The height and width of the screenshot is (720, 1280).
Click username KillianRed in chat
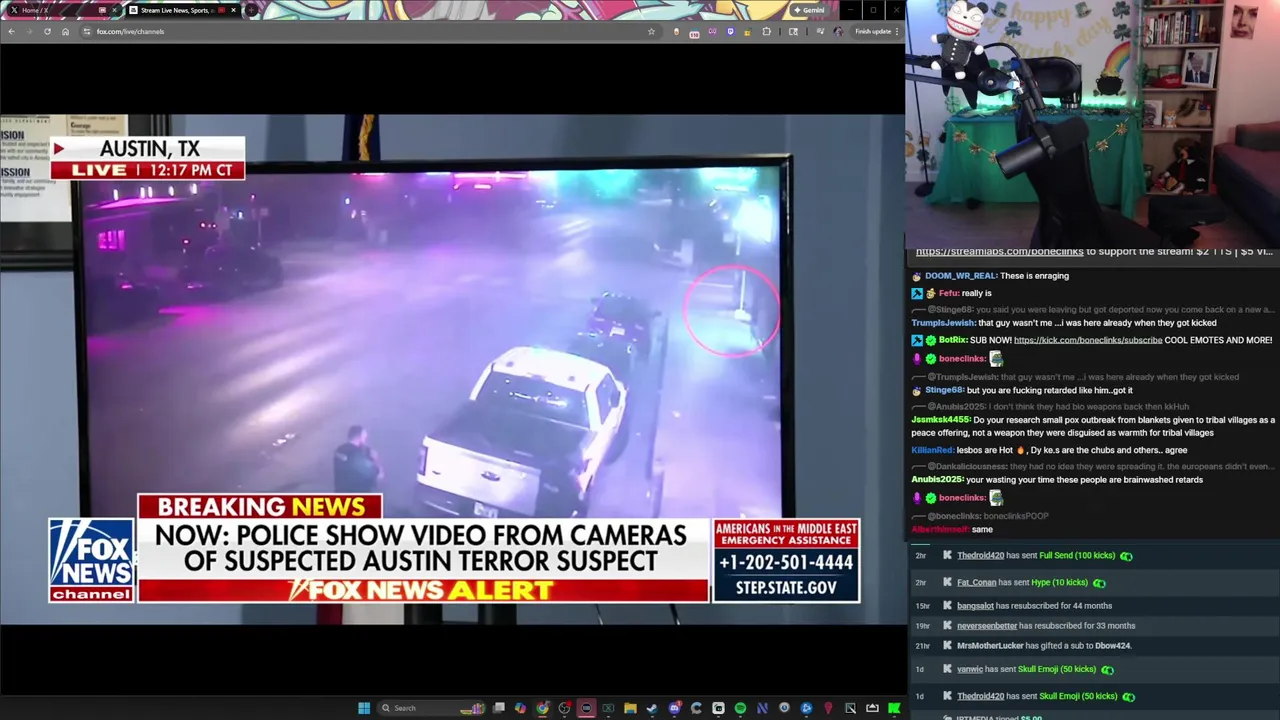click(x=932, y=450)
